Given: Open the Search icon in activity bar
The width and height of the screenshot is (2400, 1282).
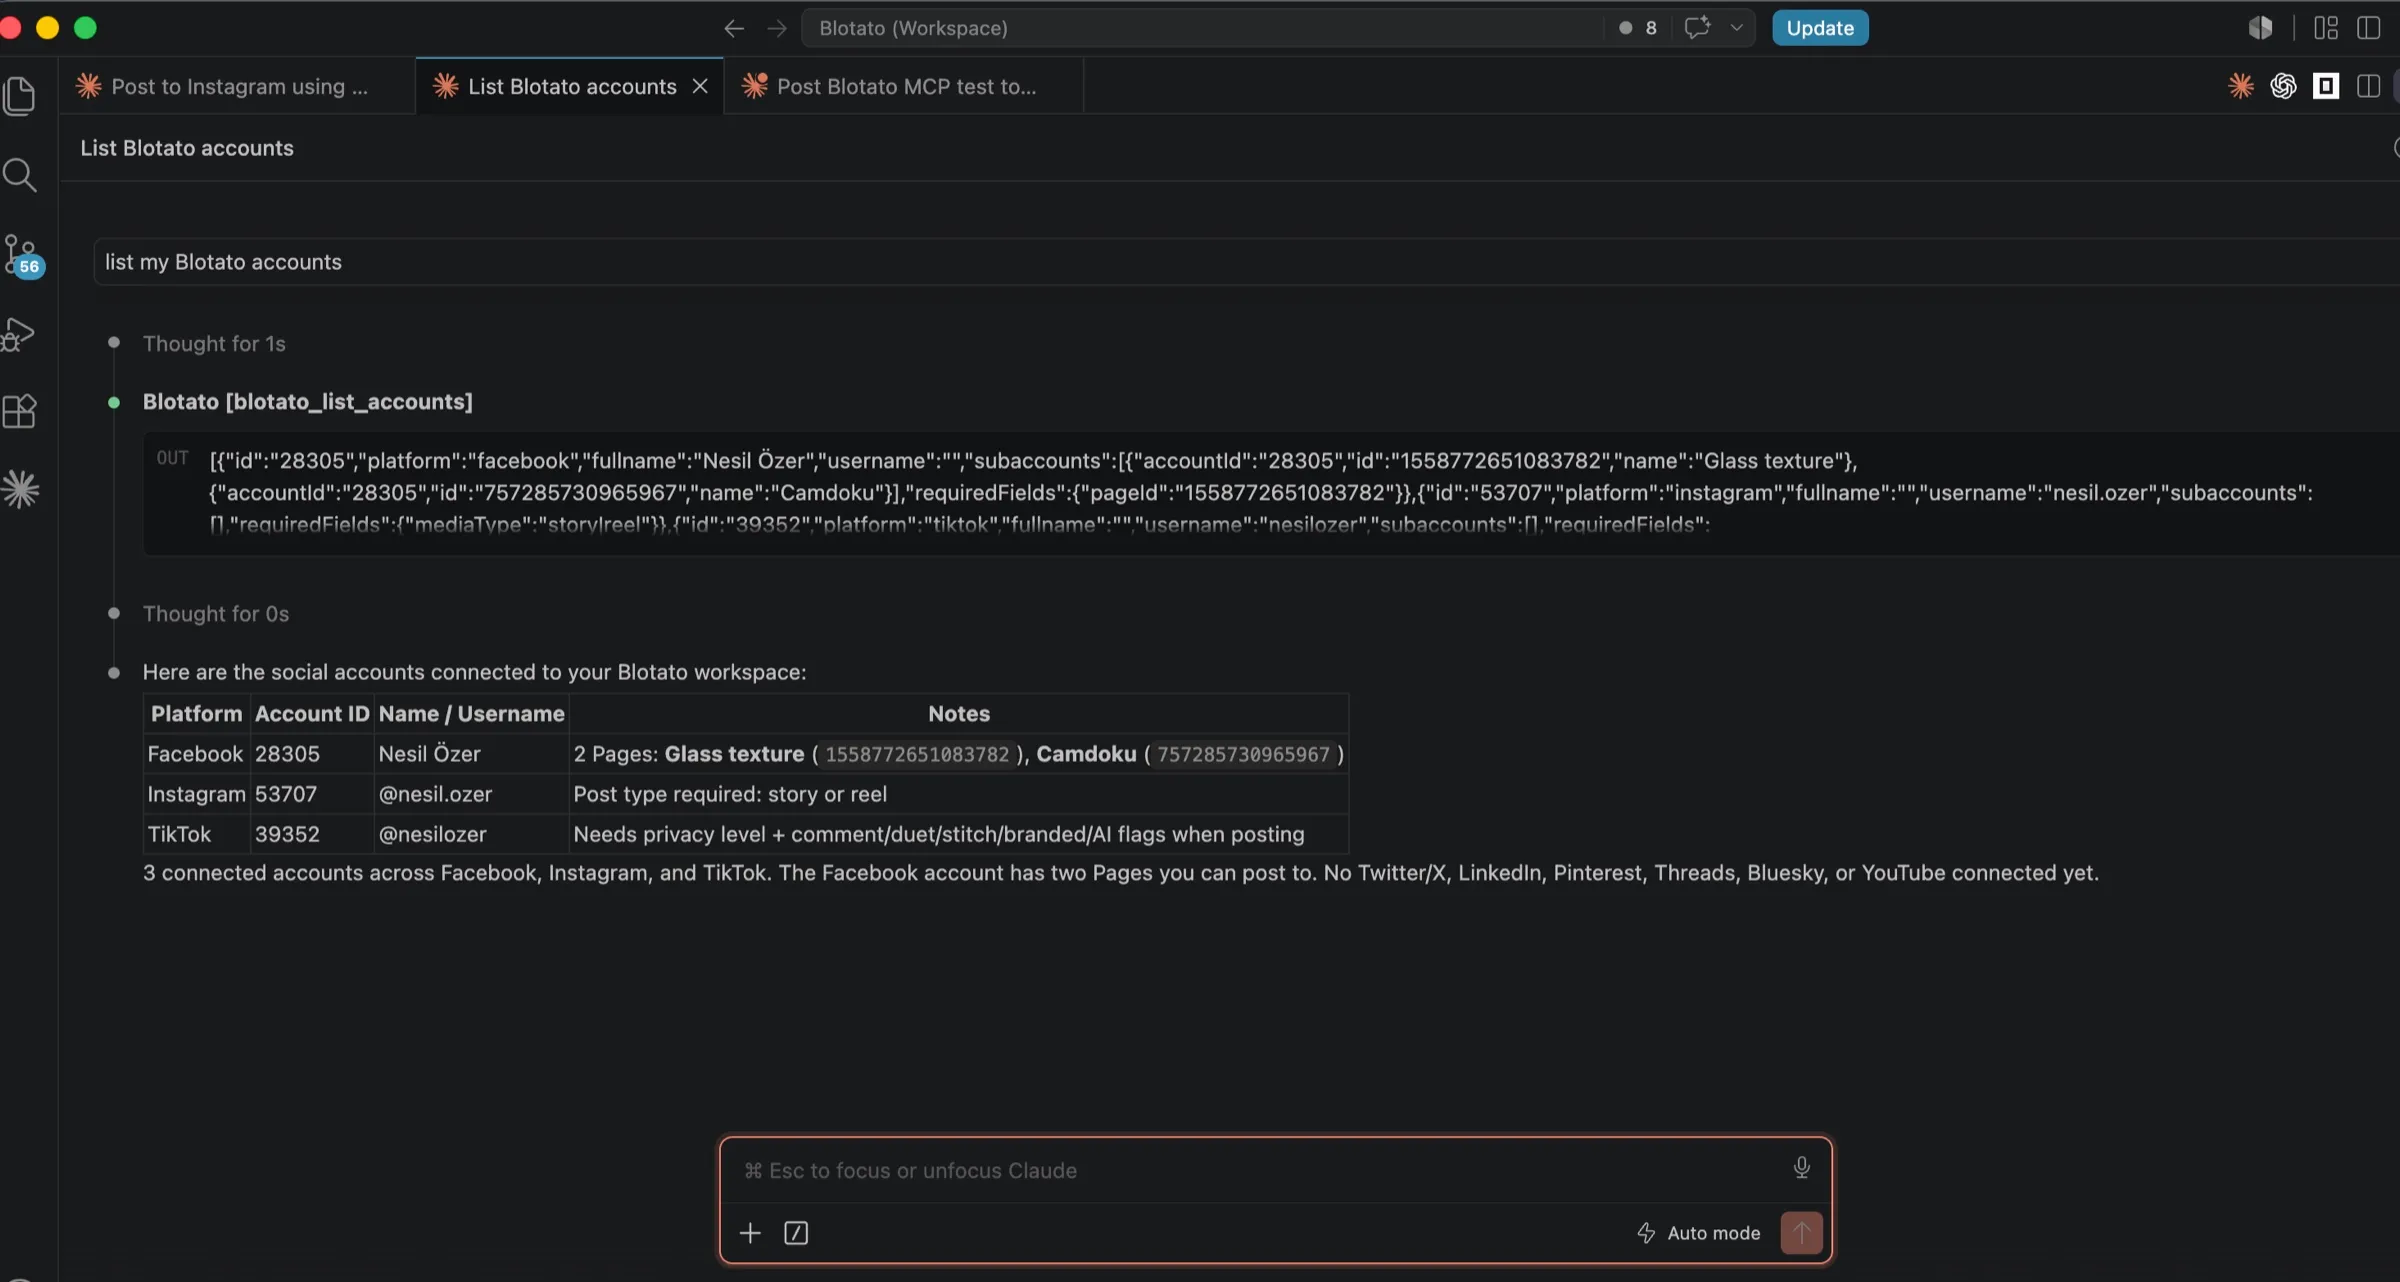Looking at the screenshot, I should point(20,175).
